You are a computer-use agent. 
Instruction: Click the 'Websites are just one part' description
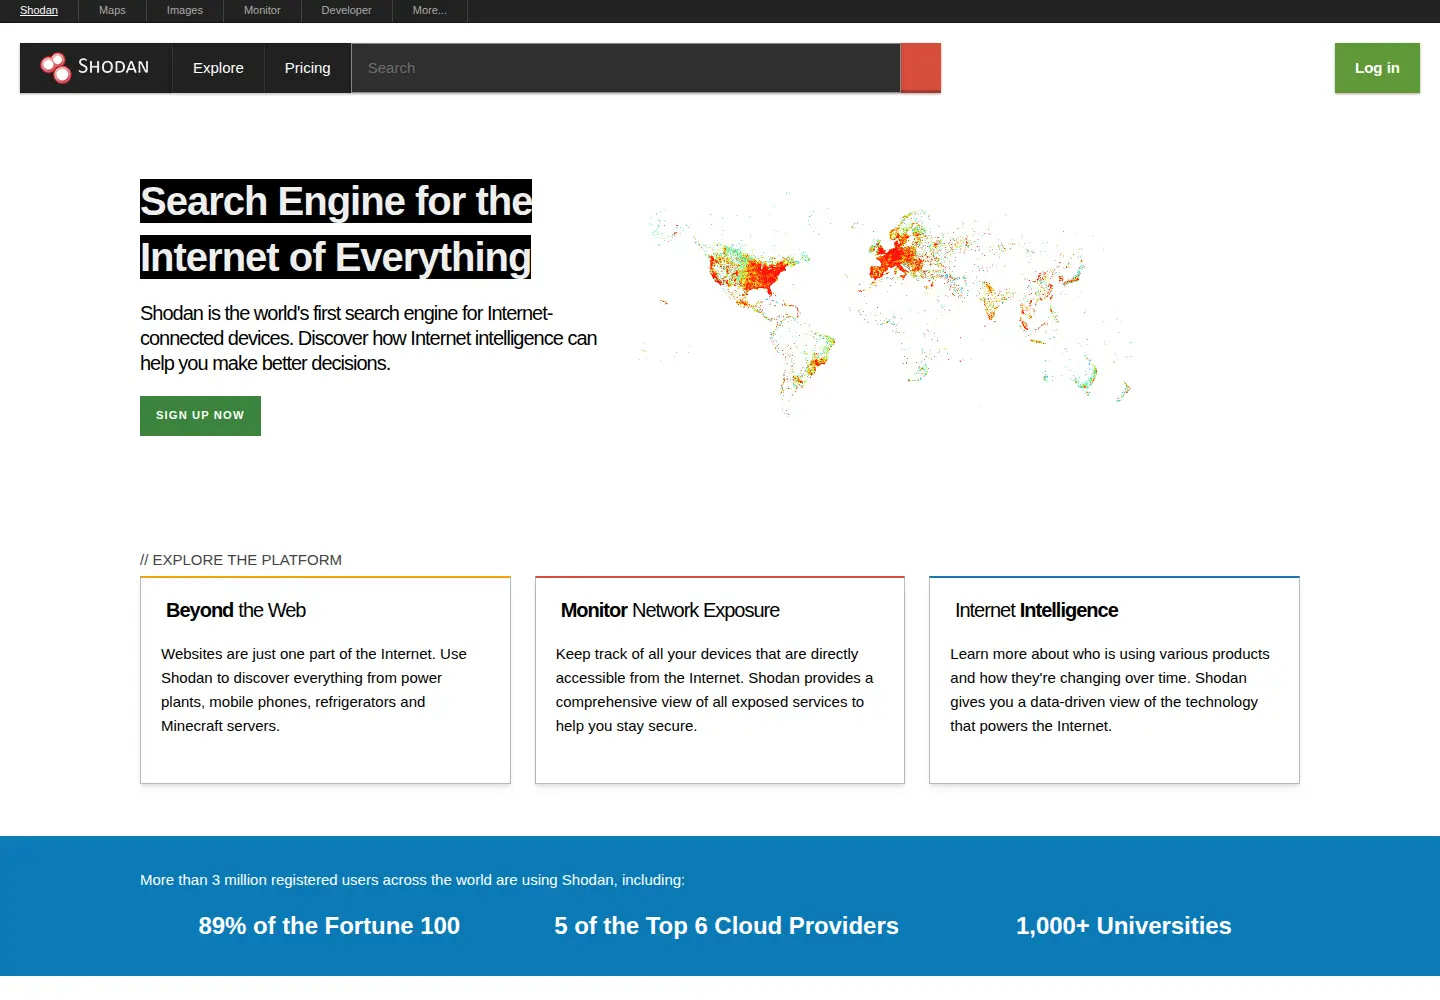[x=314, y=690]
